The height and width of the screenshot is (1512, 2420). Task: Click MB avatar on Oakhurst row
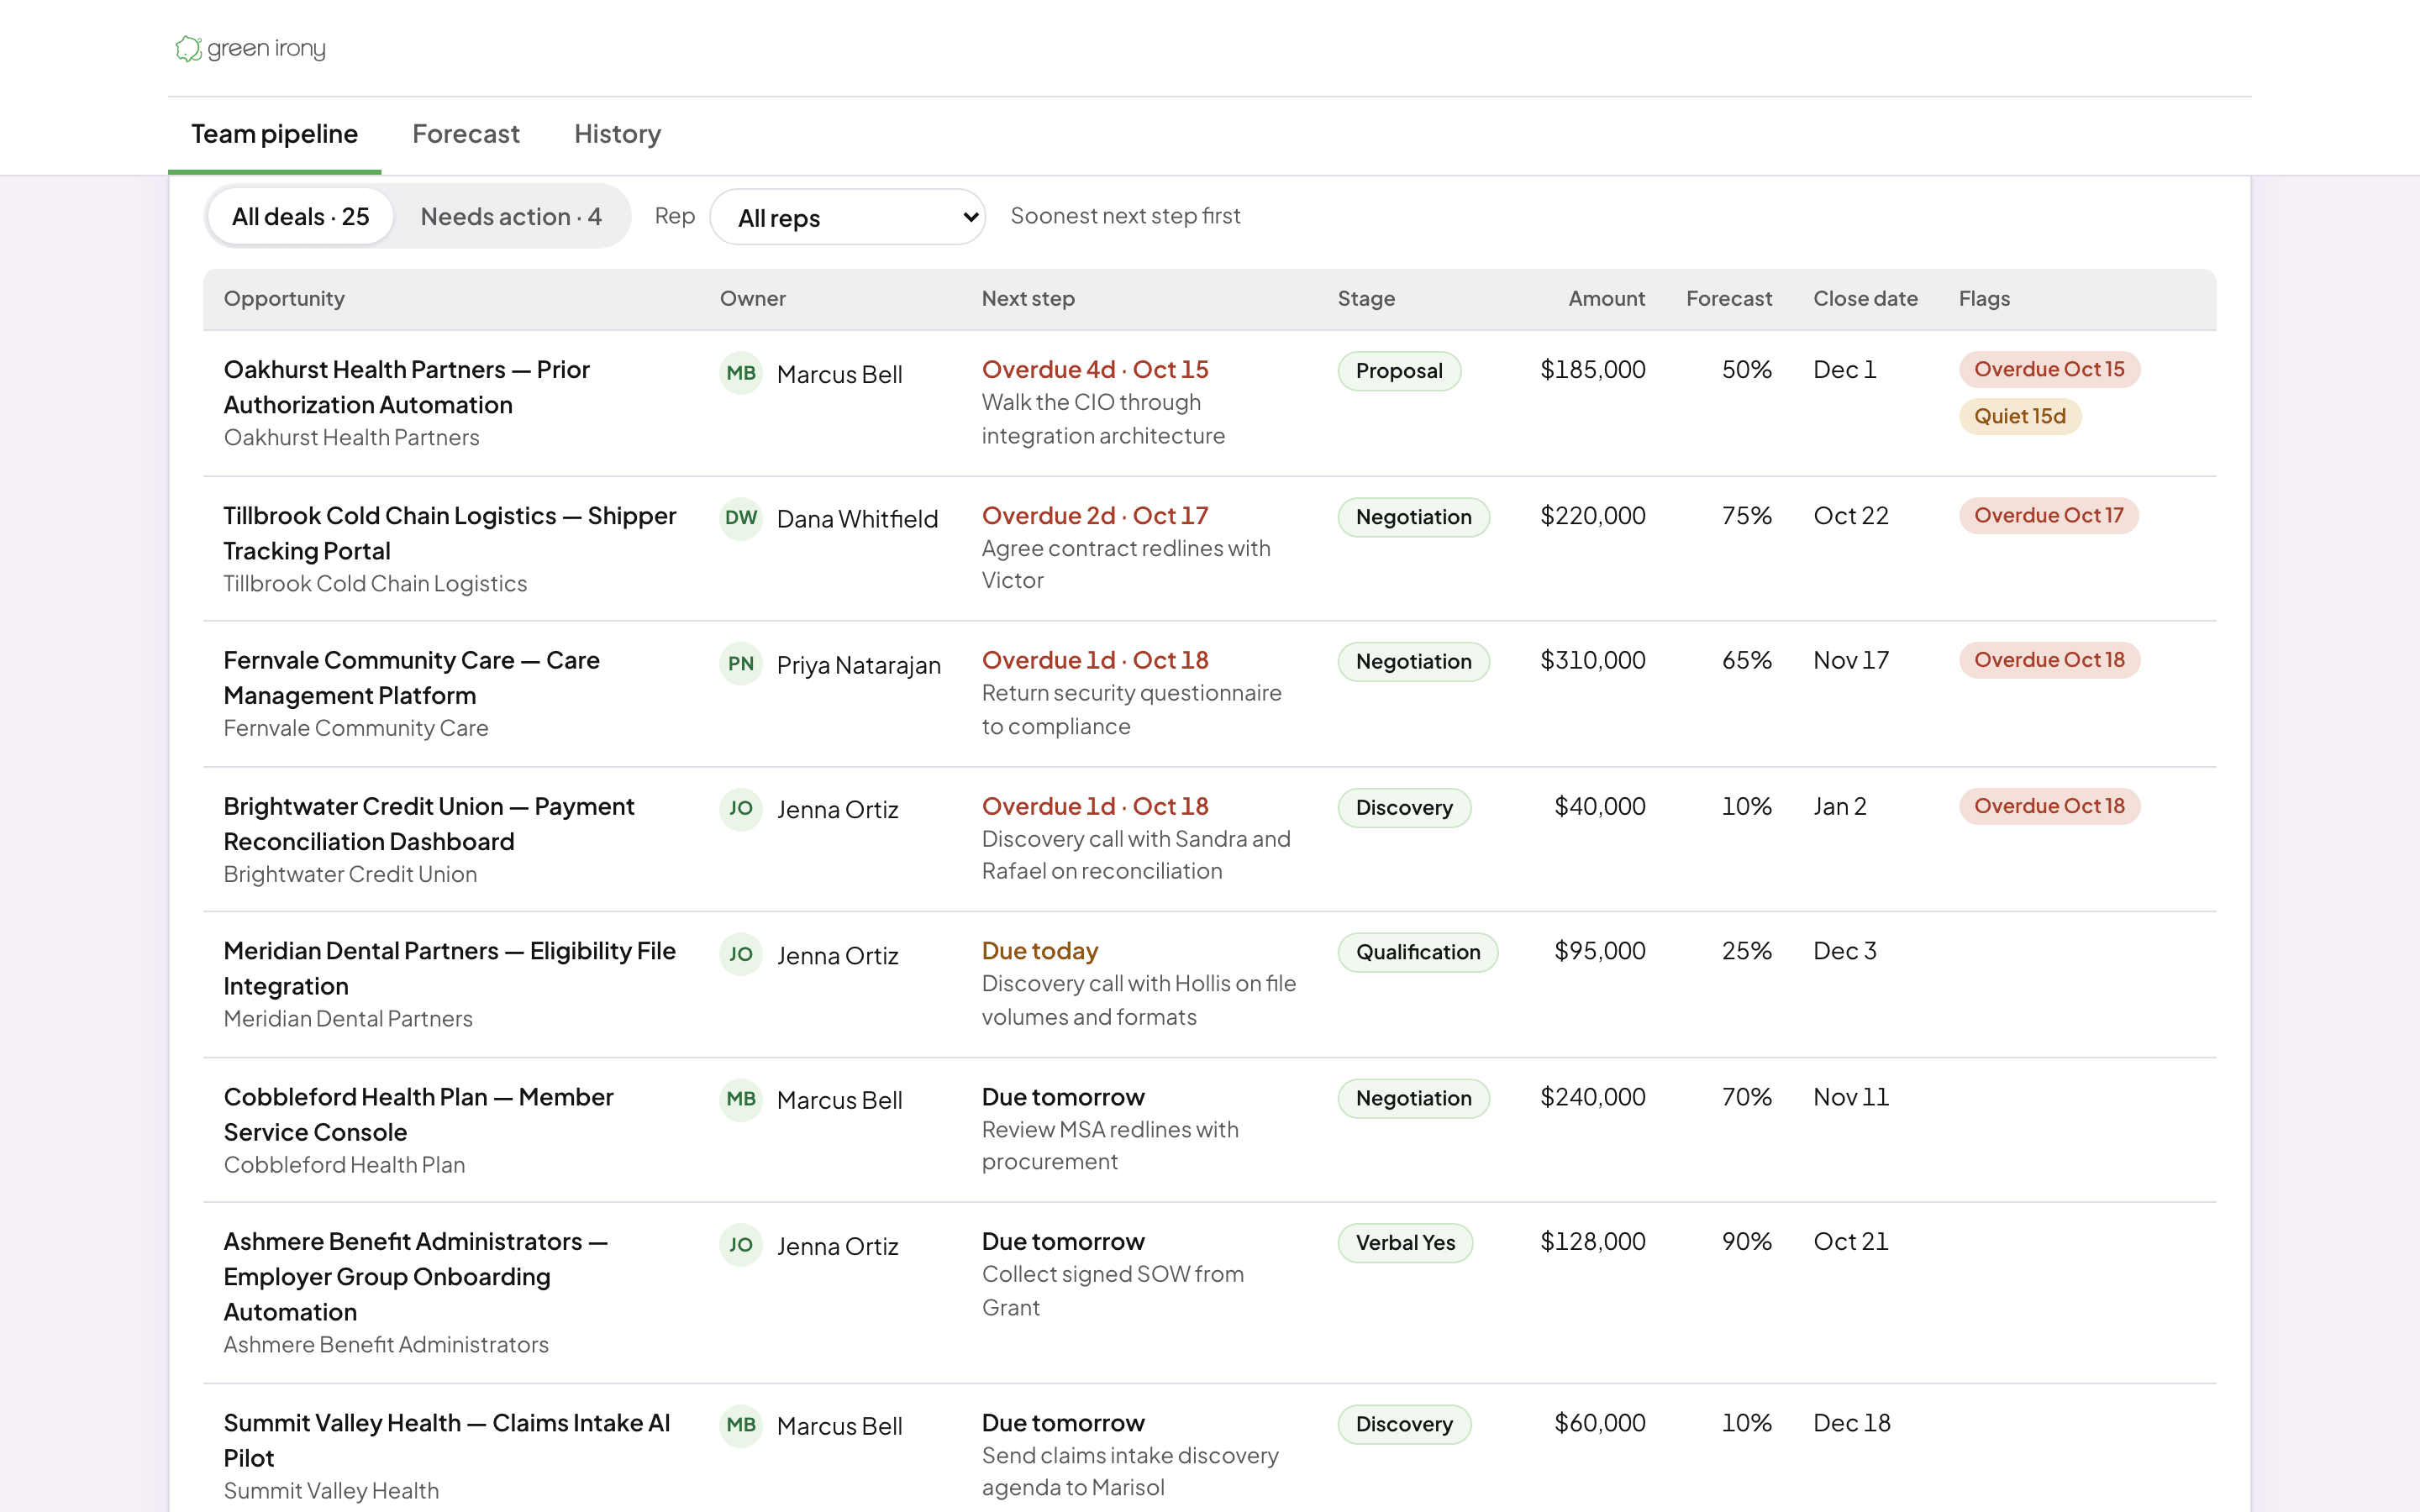741,373
